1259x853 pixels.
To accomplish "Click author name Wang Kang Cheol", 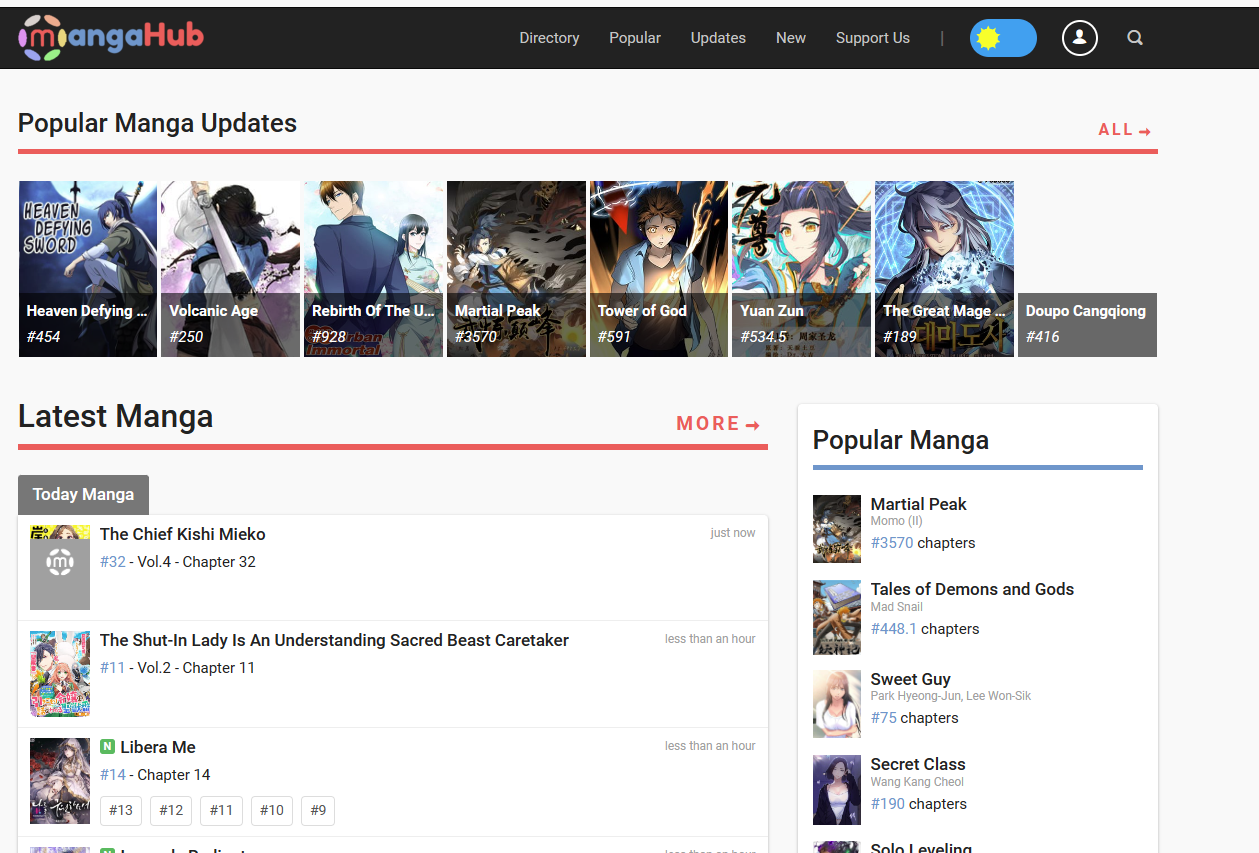I will (917, 782).
